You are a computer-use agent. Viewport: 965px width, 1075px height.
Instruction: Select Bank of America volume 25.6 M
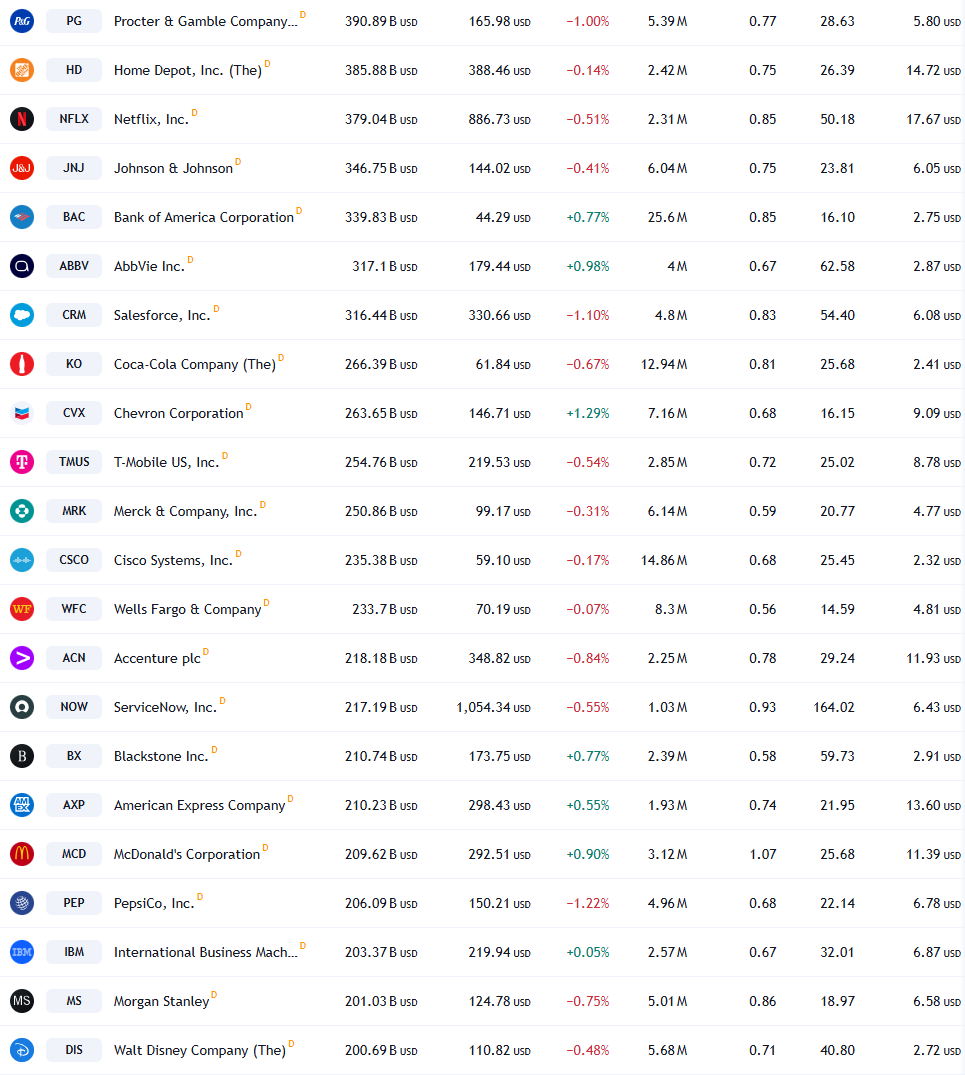[x=668, y=217]
